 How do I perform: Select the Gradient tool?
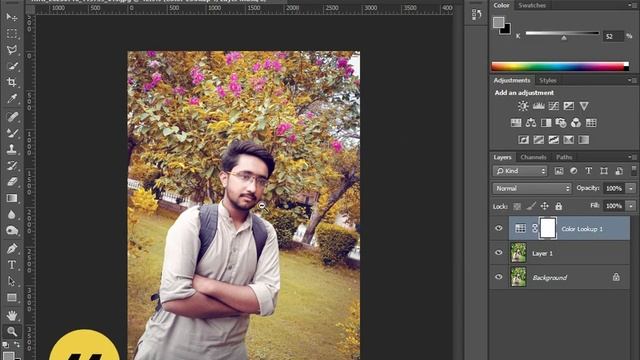coord(12,198)
